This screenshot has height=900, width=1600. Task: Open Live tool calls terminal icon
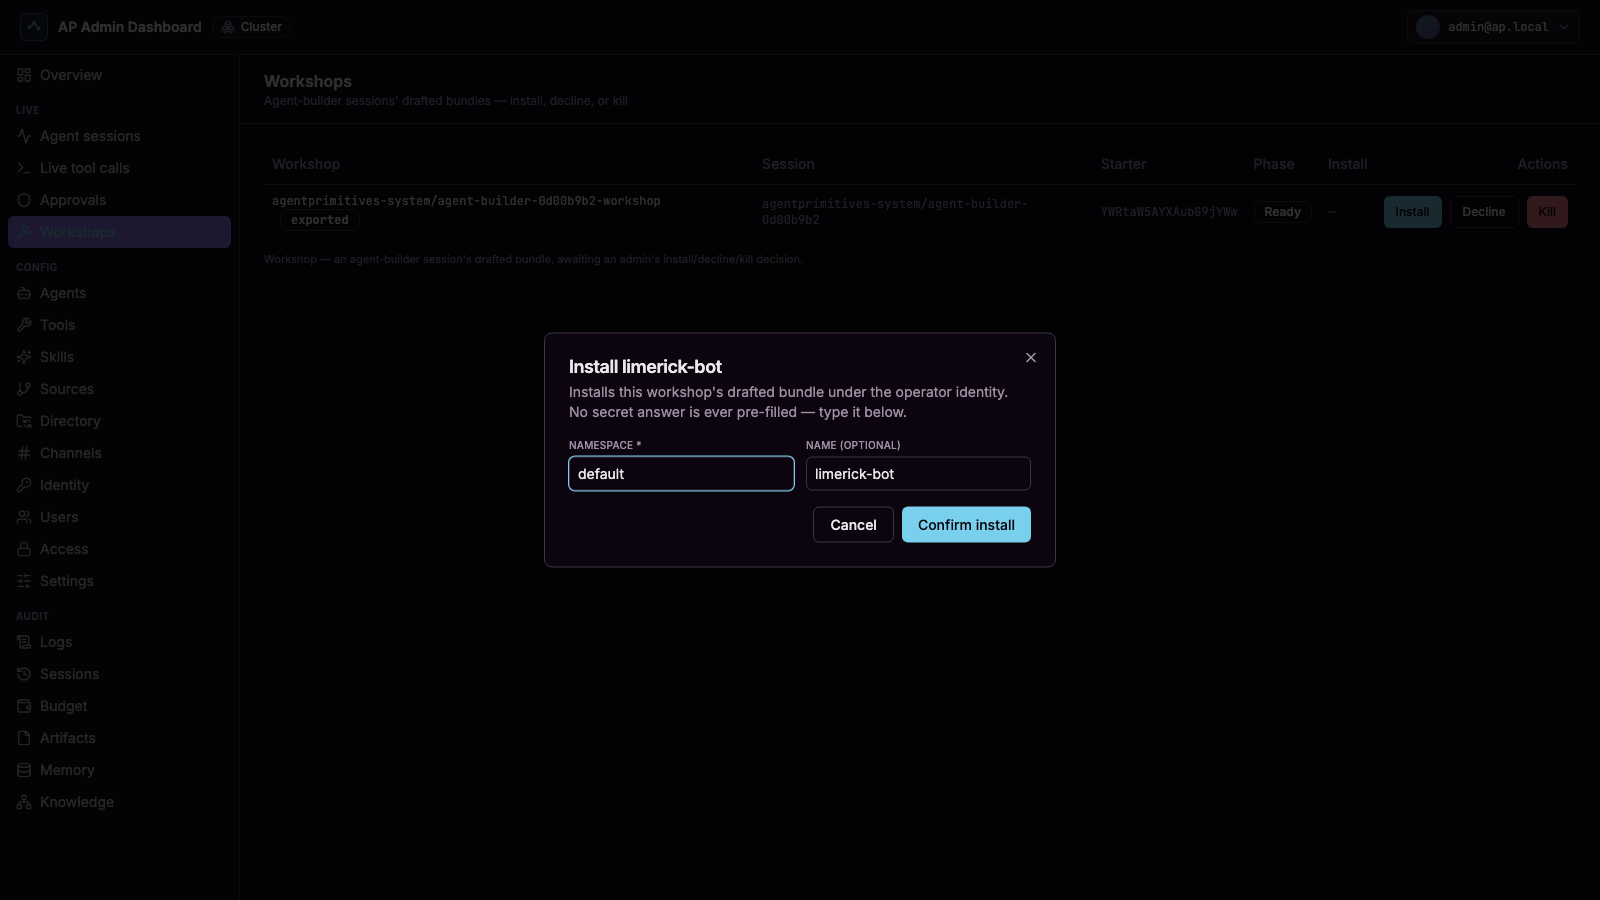(24, 168)
